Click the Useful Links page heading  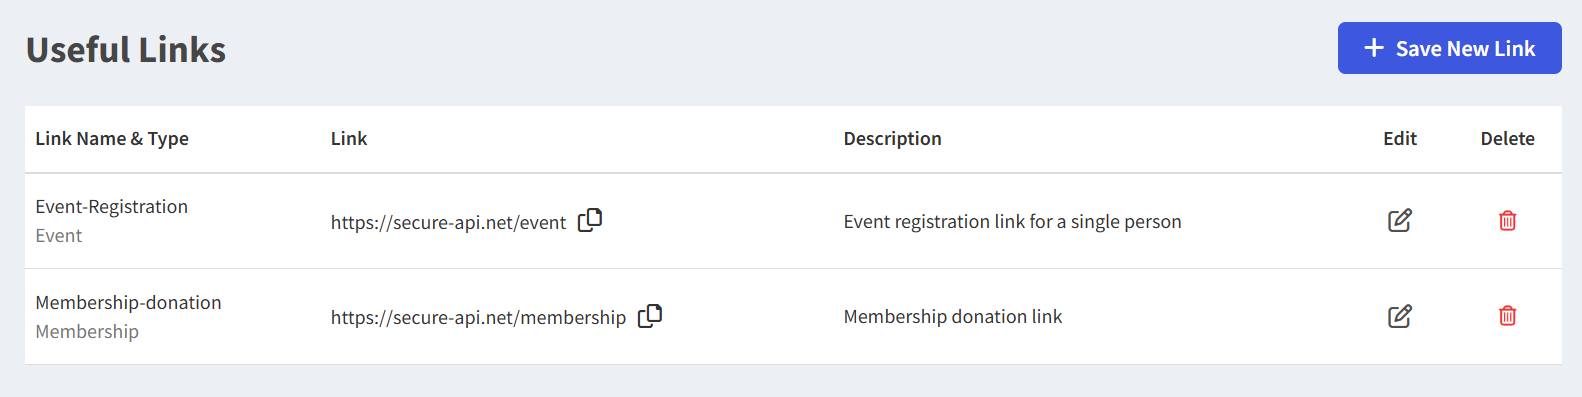(x=126, y=49)
